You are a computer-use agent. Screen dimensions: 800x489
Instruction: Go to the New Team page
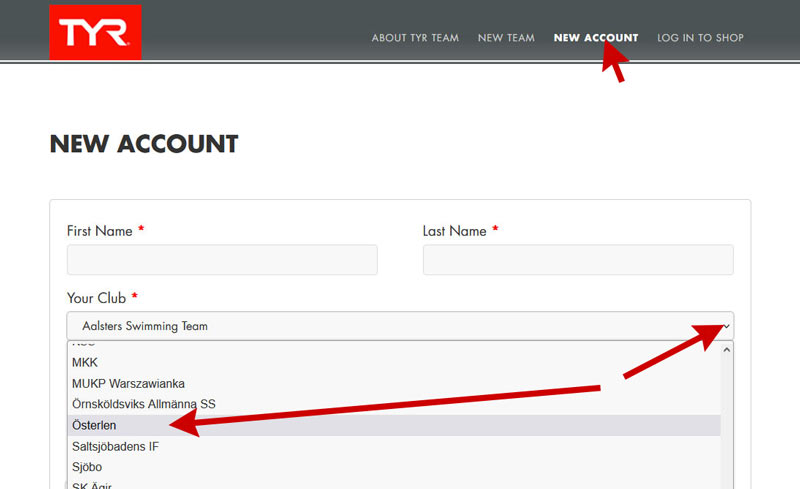tap(506, 38)
